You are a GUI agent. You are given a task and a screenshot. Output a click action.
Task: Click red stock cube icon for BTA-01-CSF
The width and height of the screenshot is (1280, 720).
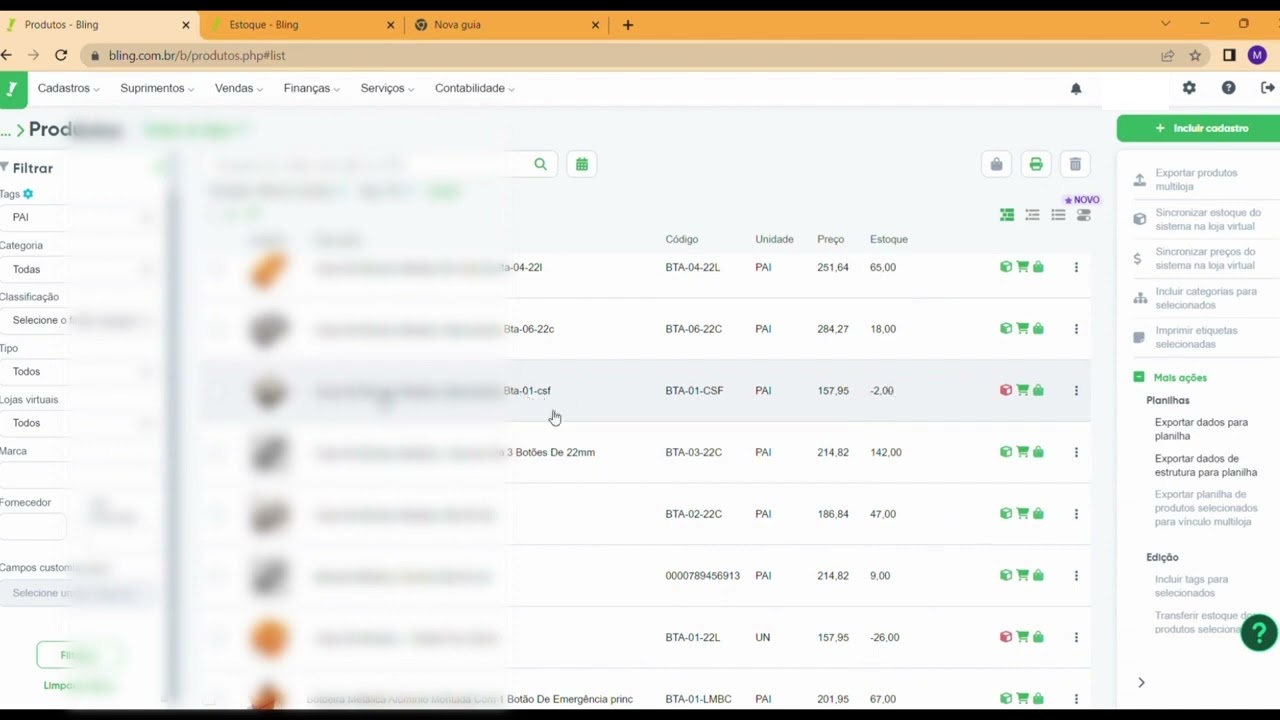(1006, 390)
